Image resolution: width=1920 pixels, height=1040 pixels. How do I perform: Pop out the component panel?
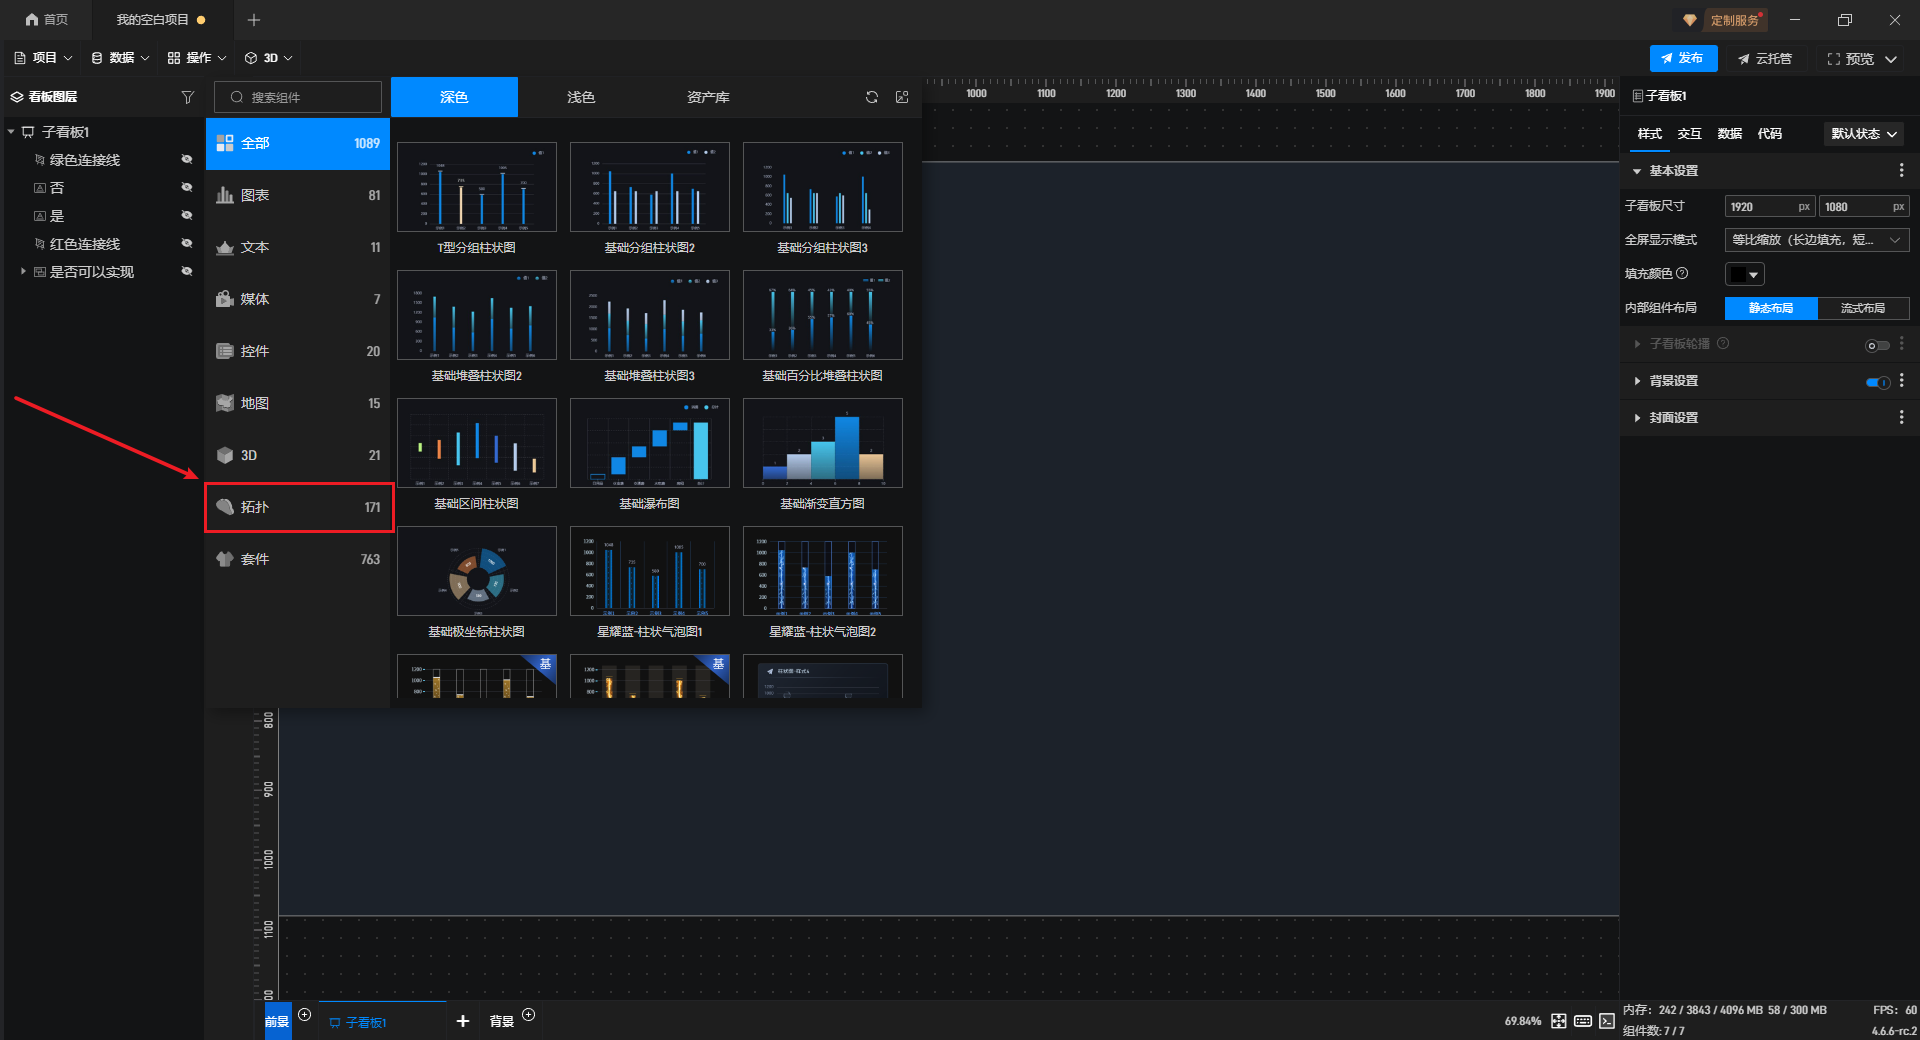coord(902,97)
